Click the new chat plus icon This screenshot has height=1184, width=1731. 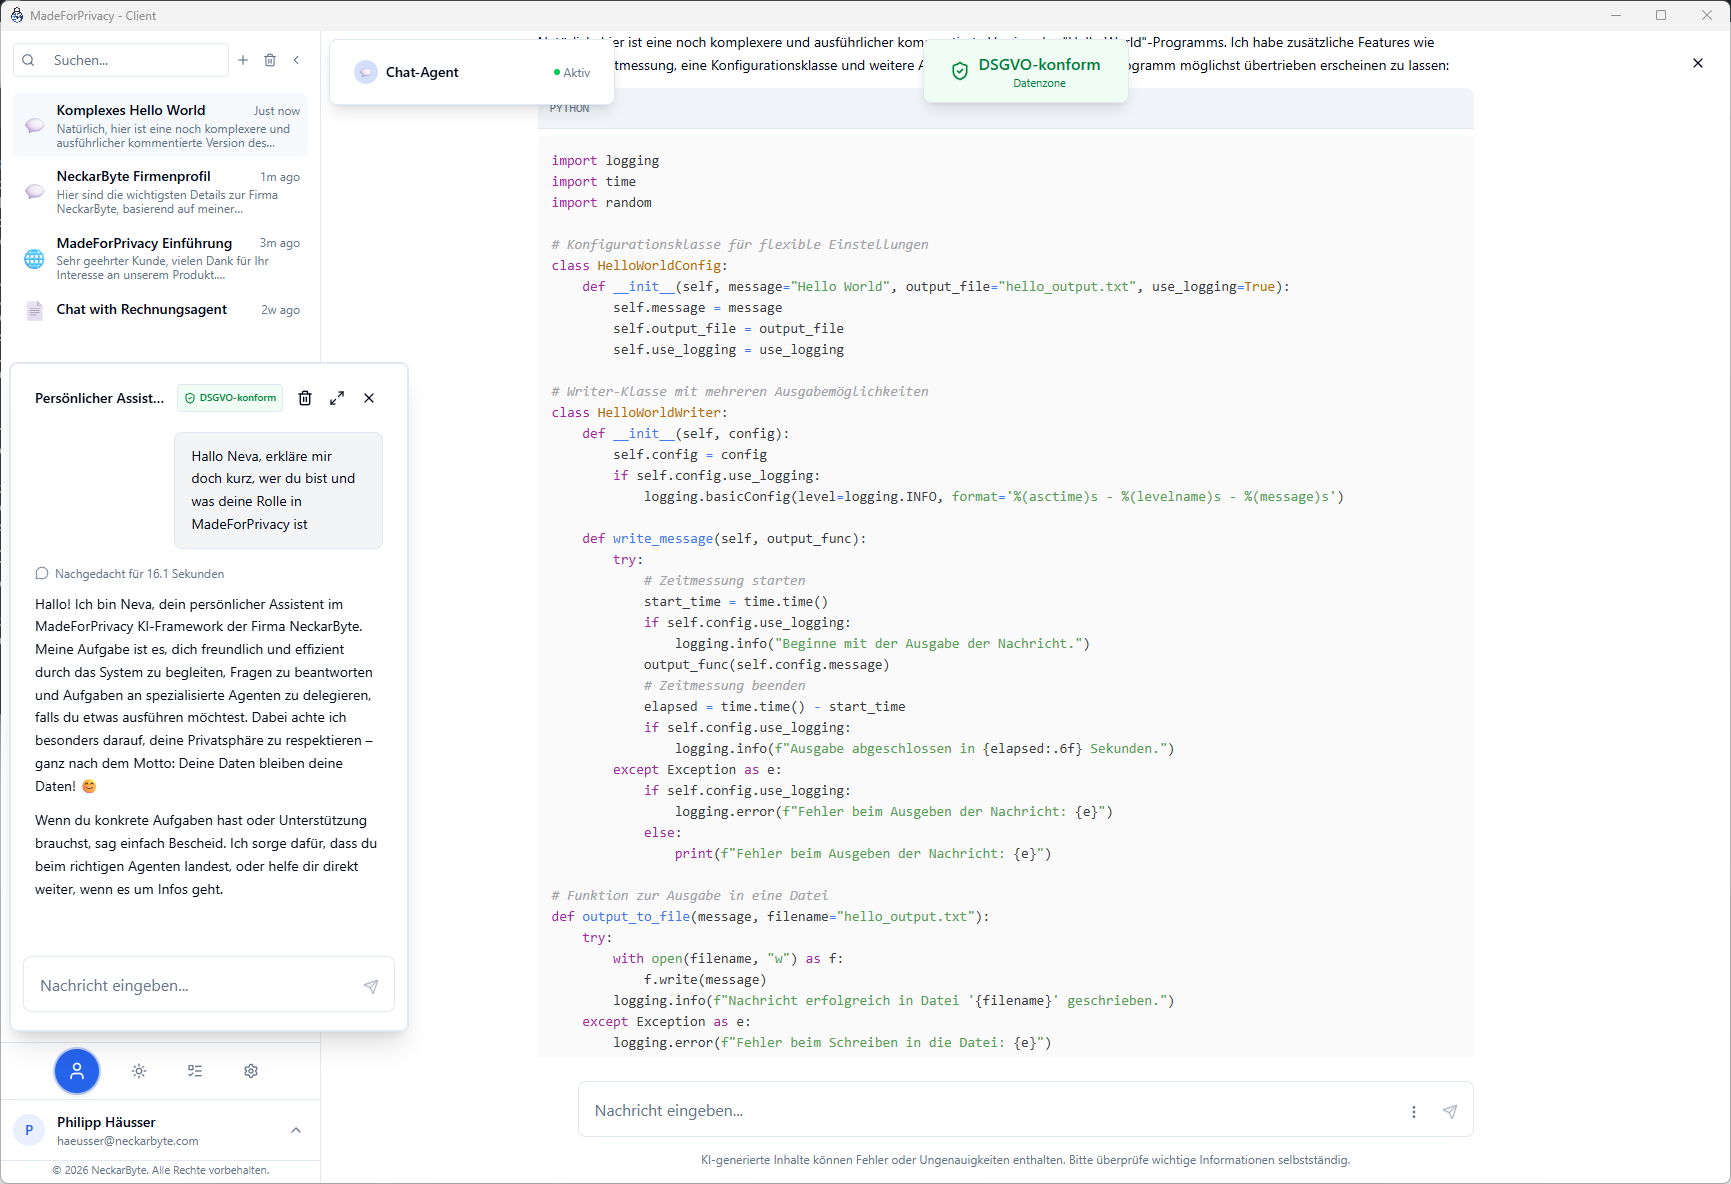(x=243, y=60)
